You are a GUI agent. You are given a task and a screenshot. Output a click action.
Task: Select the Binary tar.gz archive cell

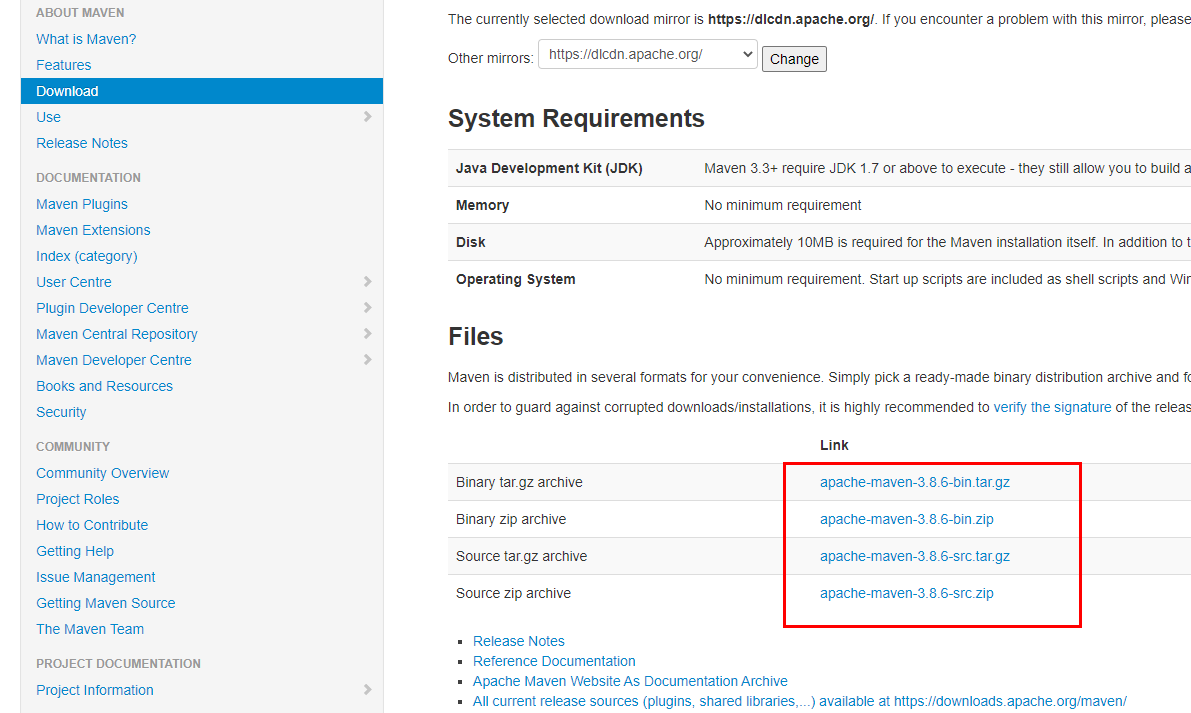click(x=519, y=483)
